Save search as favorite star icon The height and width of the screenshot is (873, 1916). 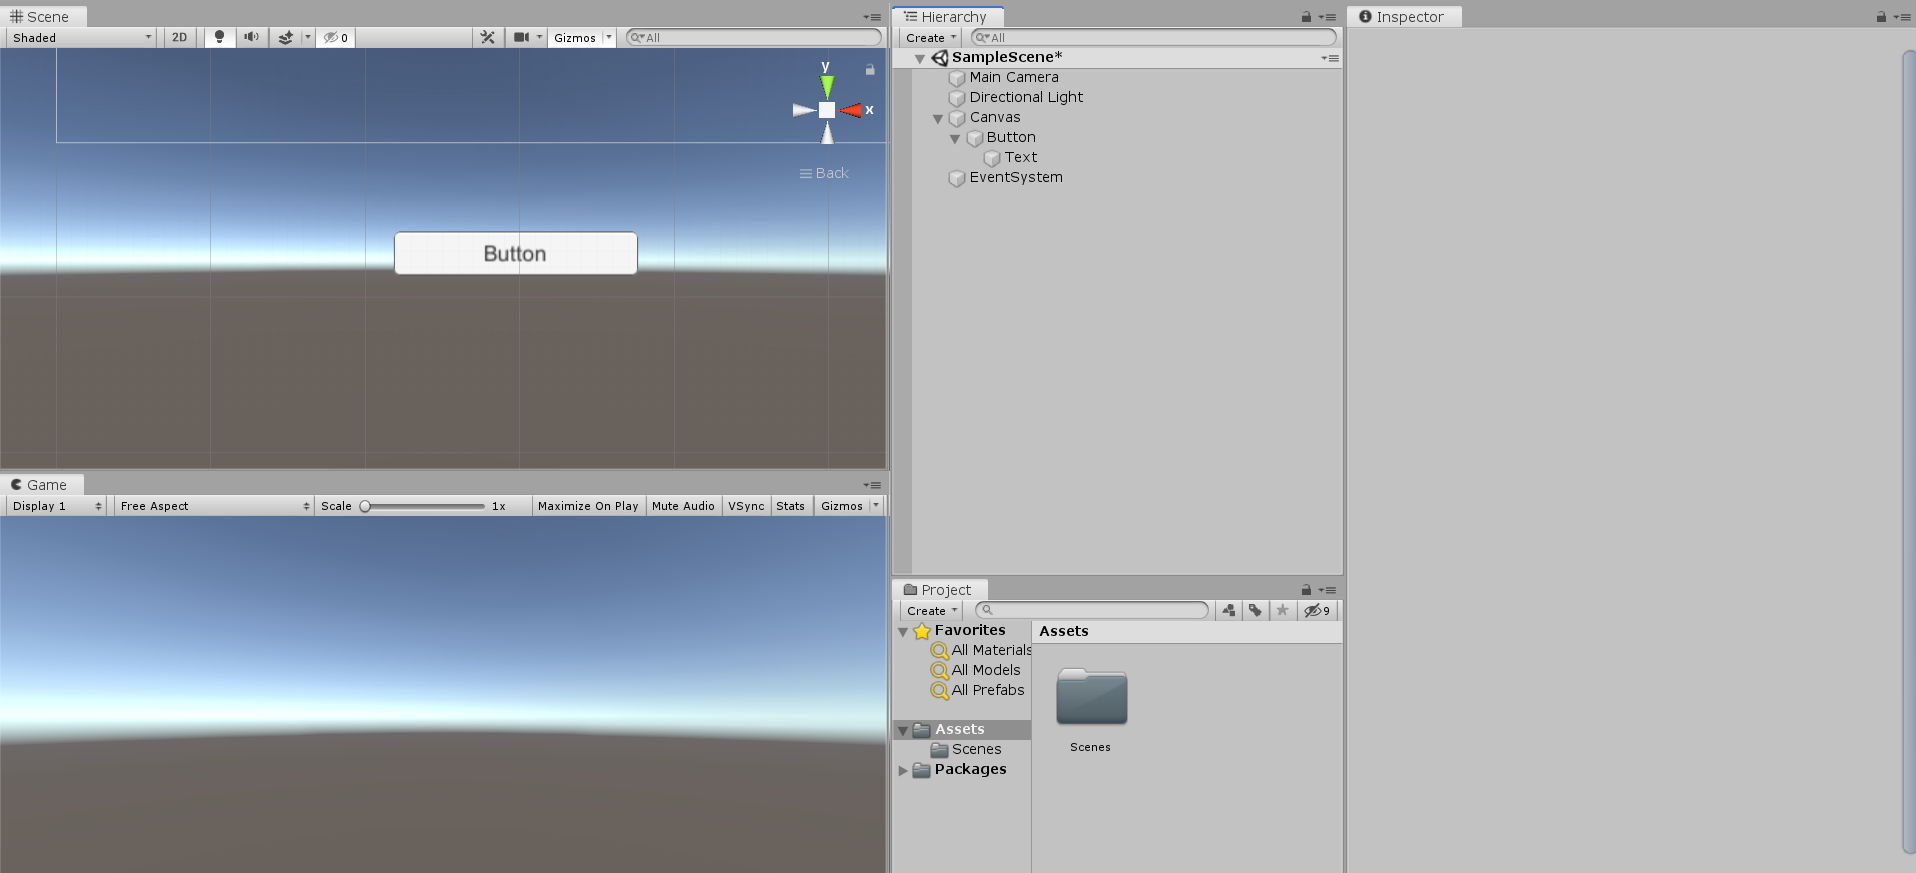1282,610
